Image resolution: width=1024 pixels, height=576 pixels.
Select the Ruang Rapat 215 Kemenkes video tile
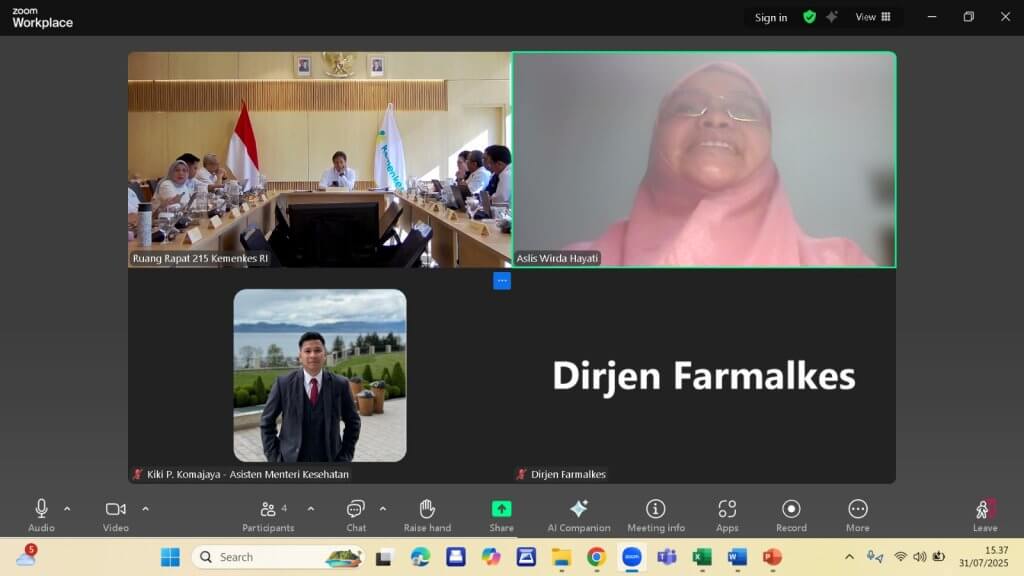click(319, 160)
